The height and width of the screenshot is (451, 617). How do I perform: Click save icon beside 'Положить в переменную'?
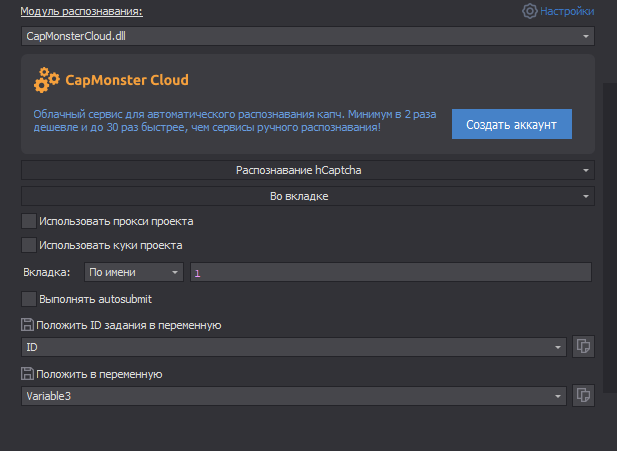pos(27,375)
